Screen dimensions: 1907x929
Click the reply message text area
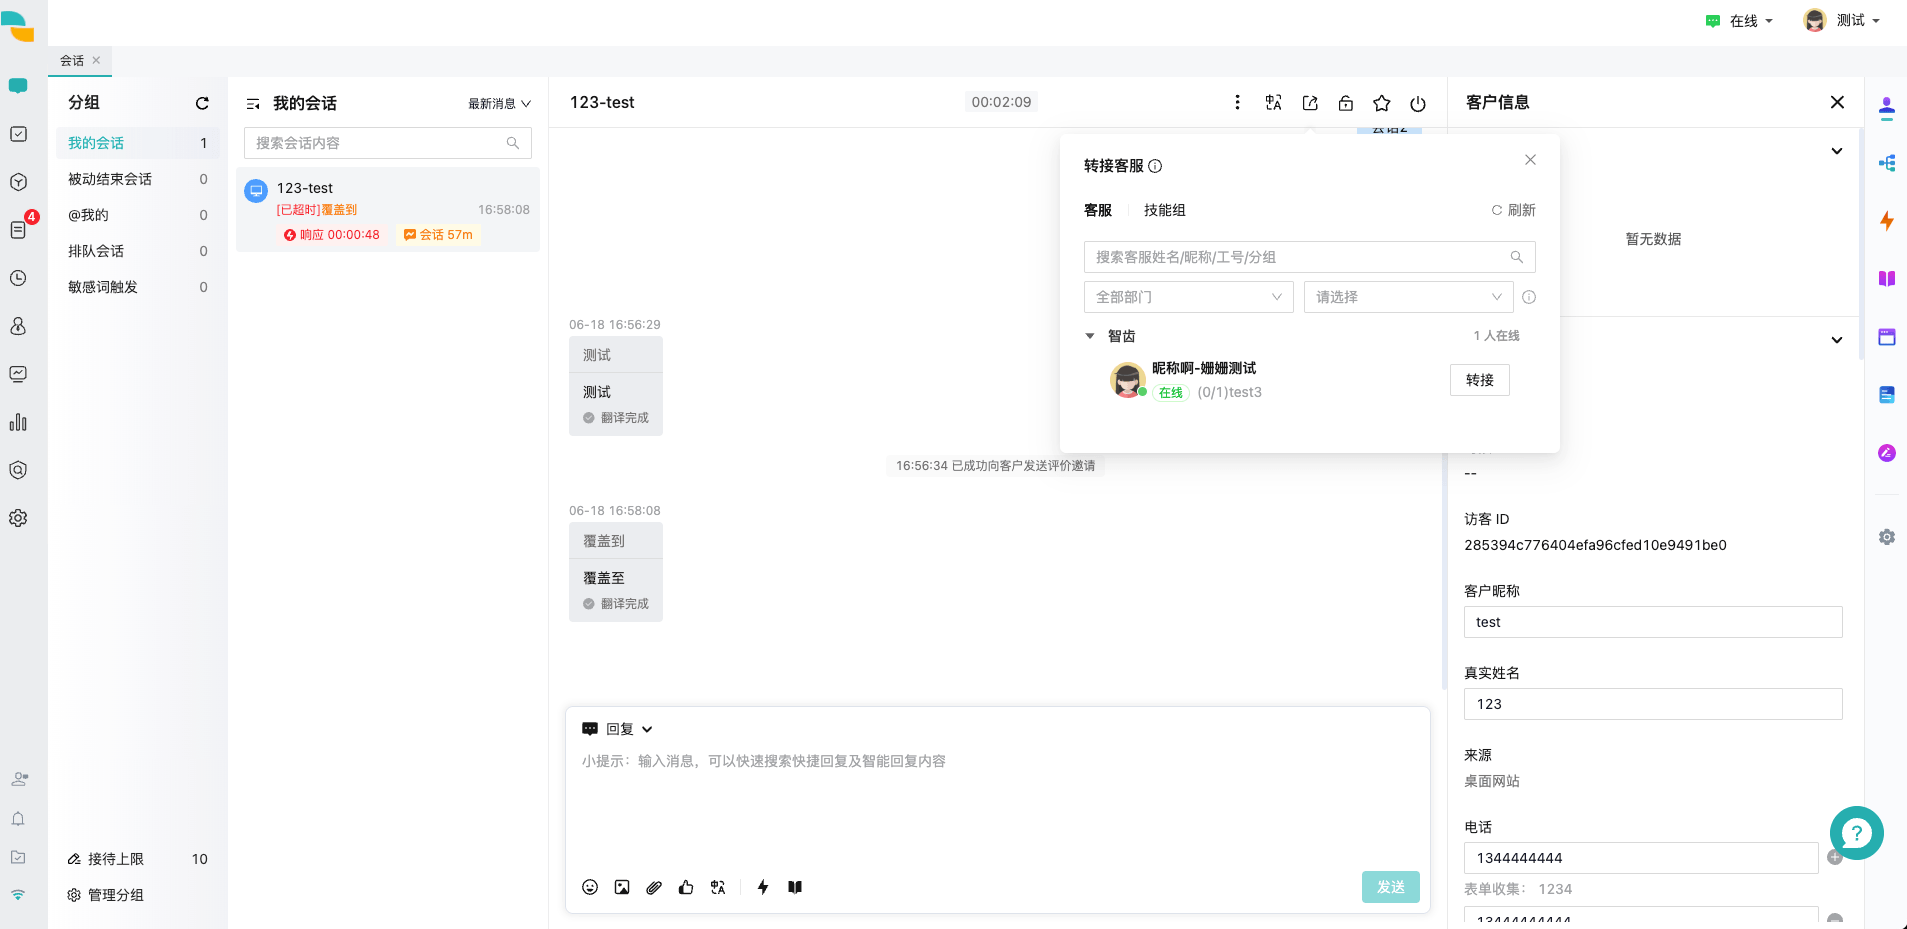click(x=998, y=805)
